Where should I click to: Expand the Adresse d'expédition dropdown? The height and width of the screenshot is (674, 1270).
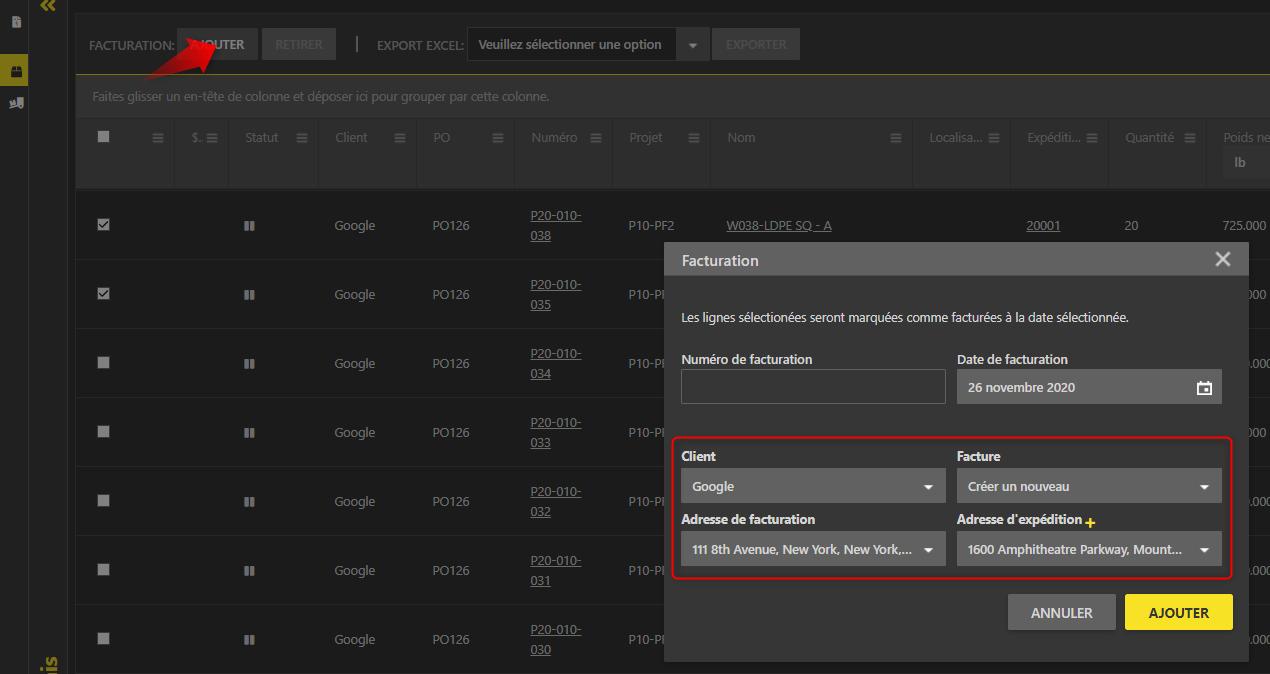[x=1089, y=549]
